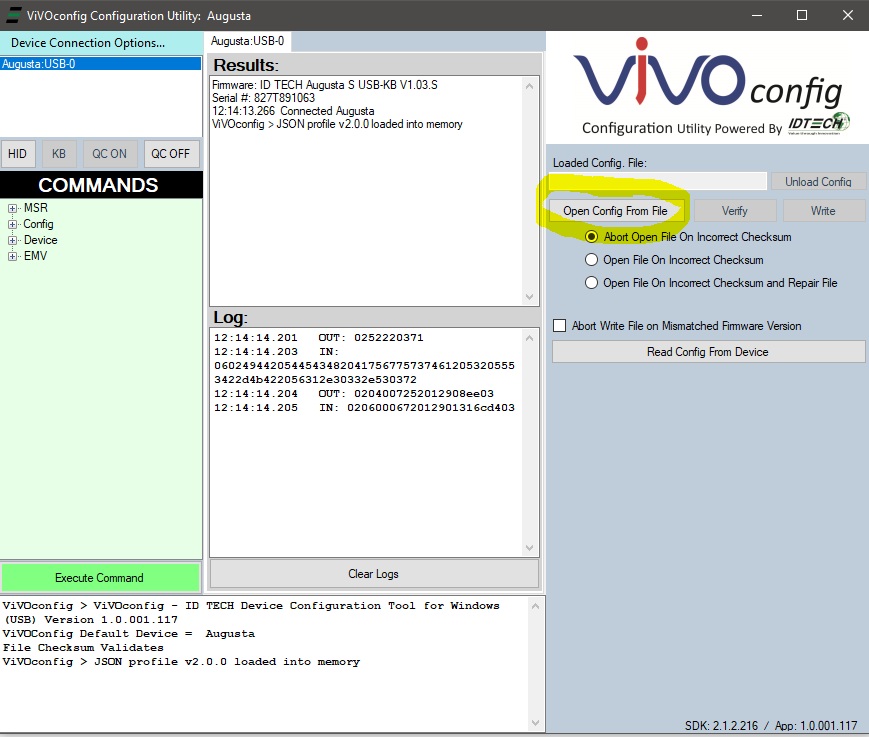Select the Config tree item label
The image size is (869, 737).
click(x=38, y=224)
